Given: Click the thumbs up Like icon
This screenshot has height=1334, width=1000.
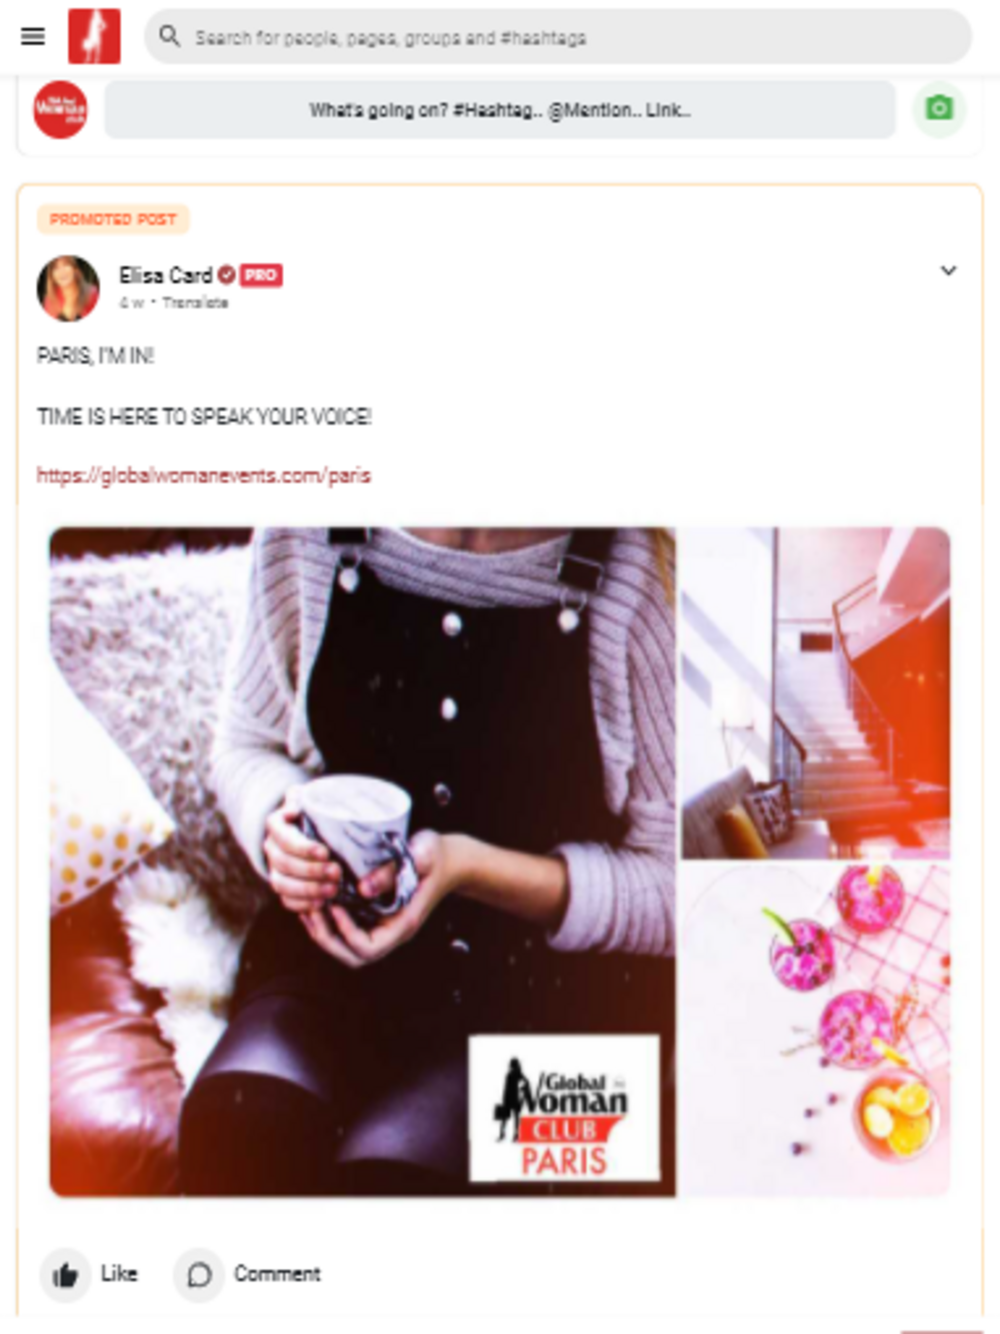Looking at the screenshot, I should coord(65,1274).
